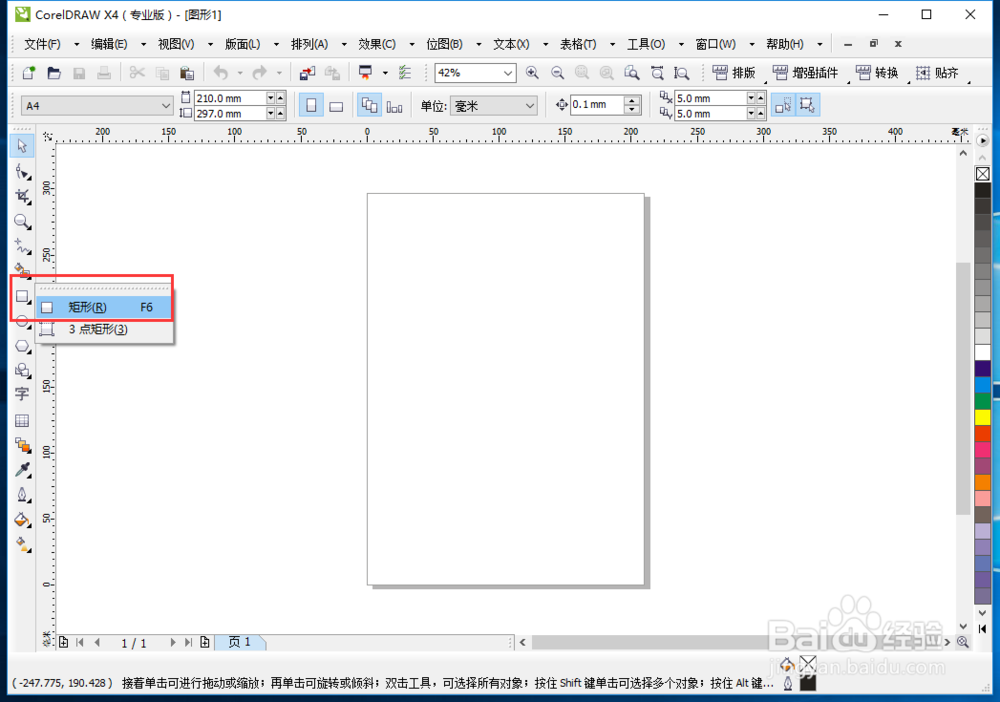Select the Shape tool

click(22, 170)
